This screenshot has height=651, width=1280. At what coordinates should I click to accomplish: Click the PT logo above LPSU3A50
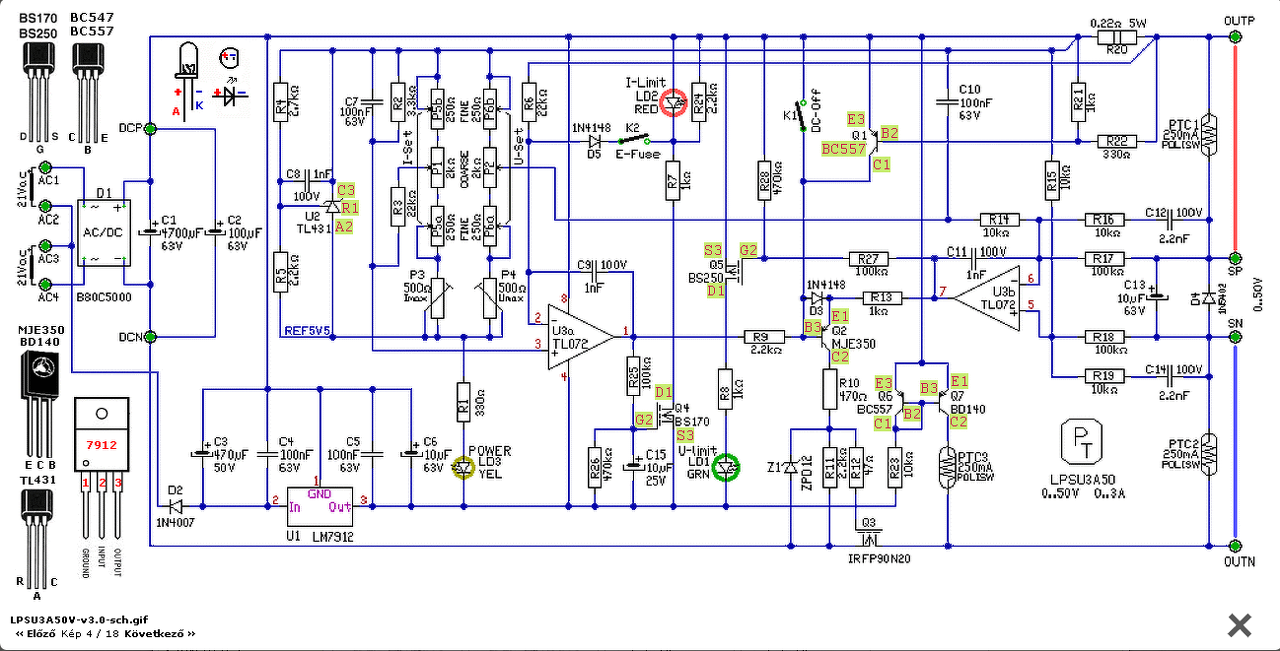pyautogui.click(x=1083, y=440)
